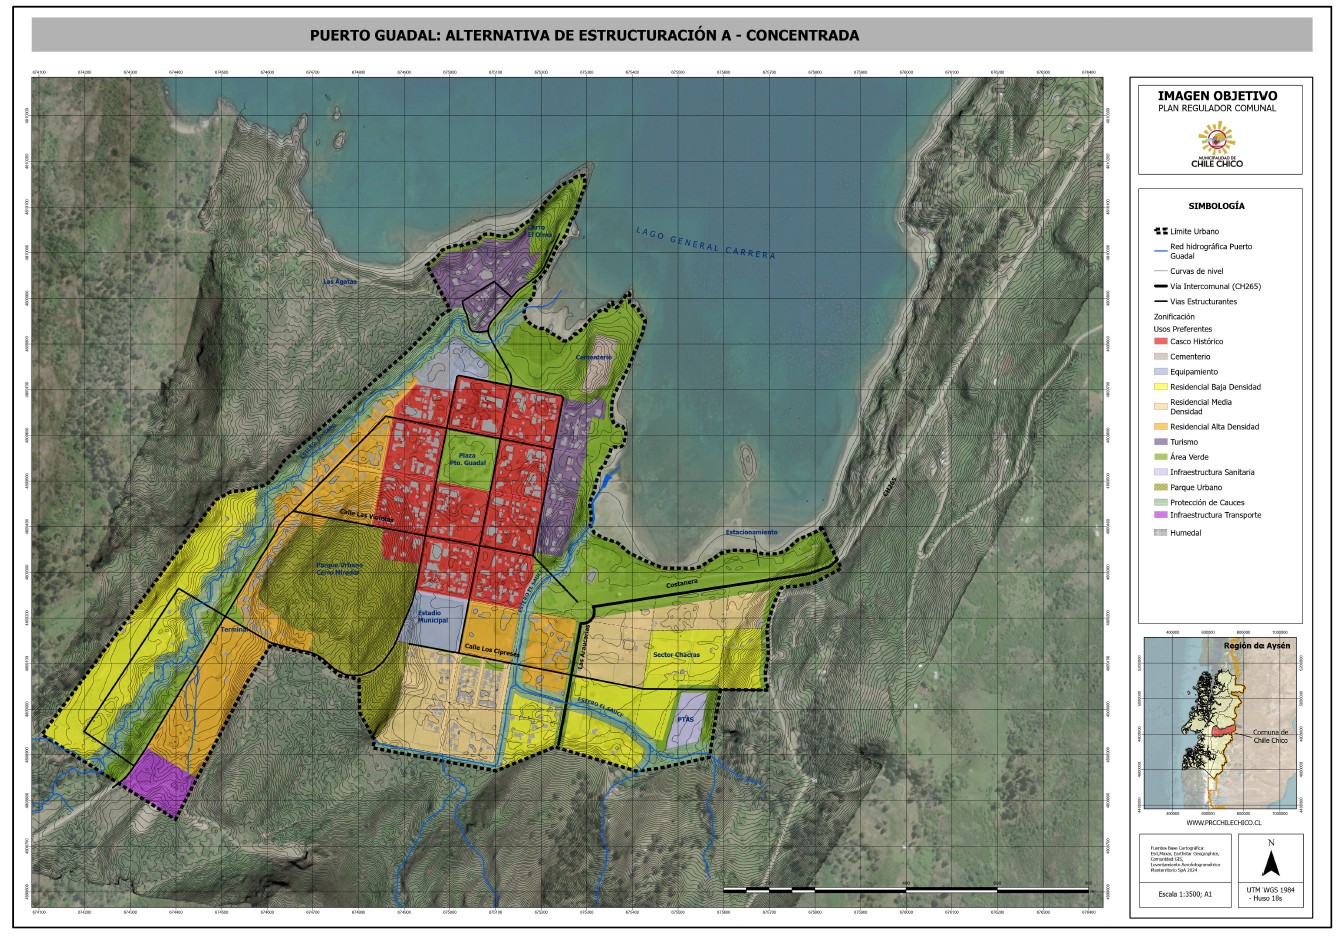Click the Vía Intercomunal (CH265) line symbol

point(1160,286)
